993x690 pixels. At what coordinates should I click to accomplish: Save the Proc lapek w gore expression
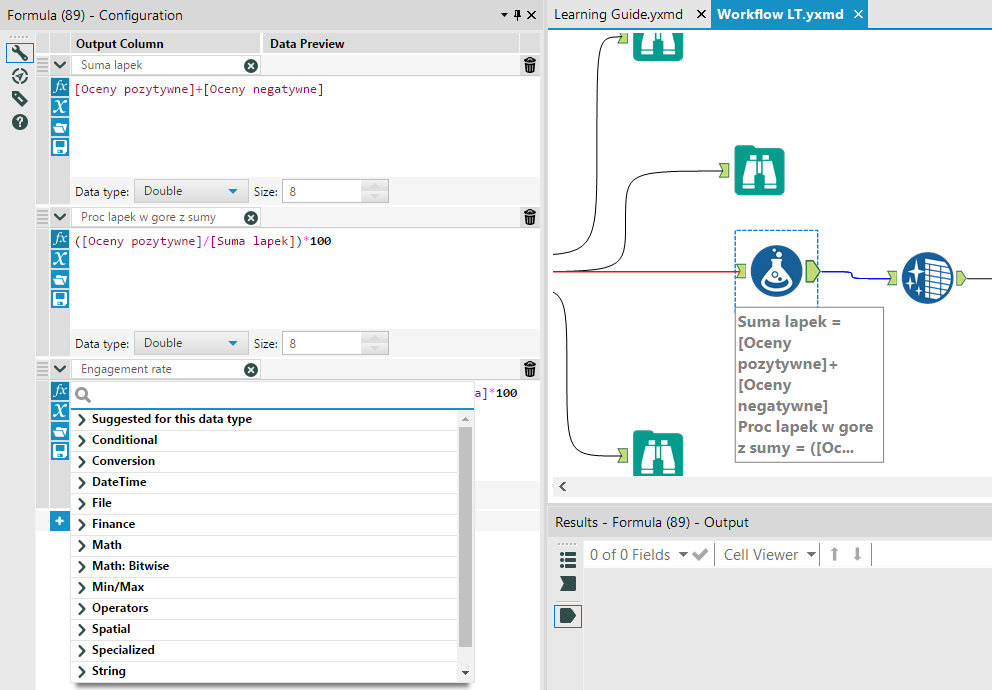[x=60, y=299]
